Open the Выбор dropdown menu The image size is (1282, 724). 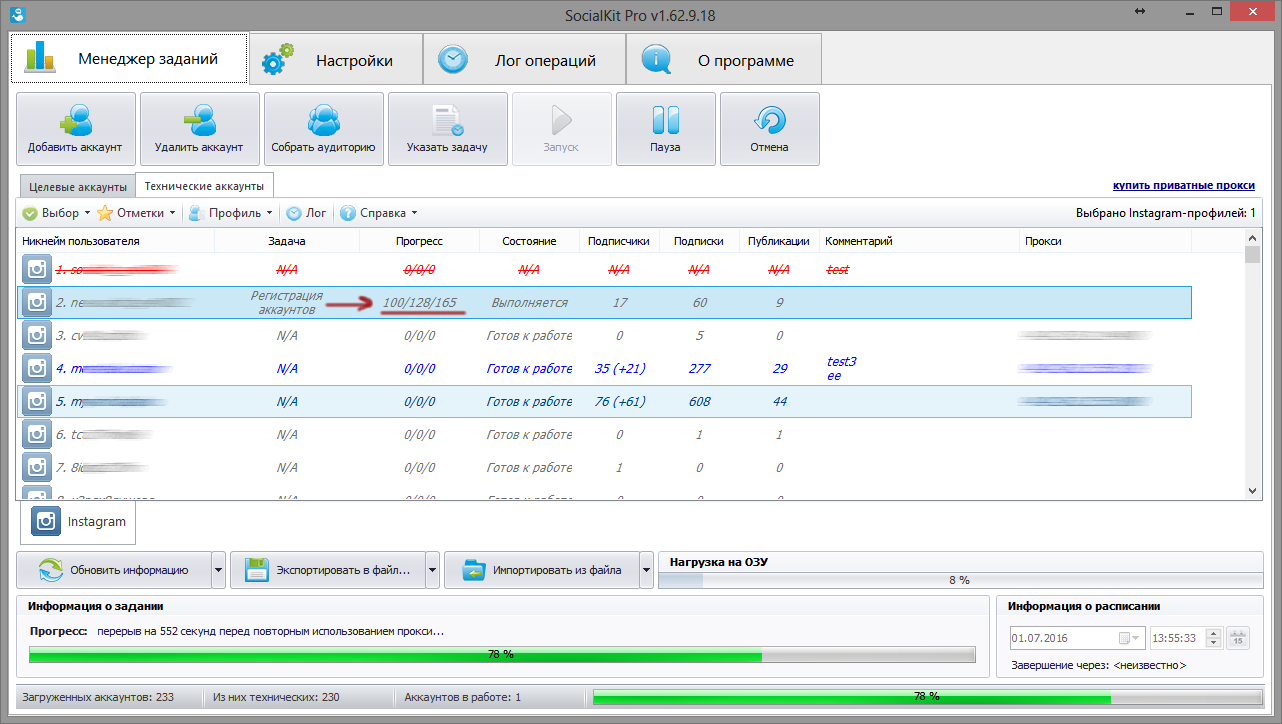[x=56, y=213]
